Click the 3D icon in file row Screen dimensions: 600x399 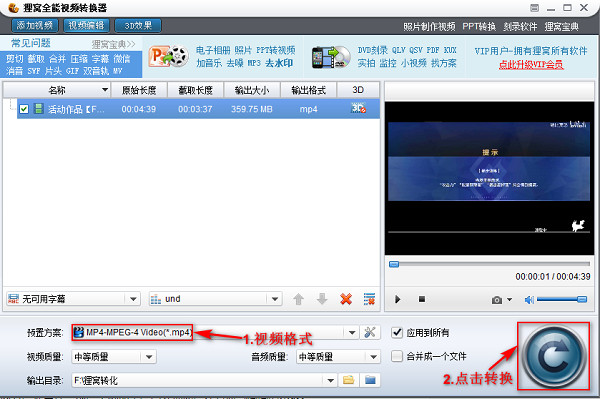click(x=358, y=109)
